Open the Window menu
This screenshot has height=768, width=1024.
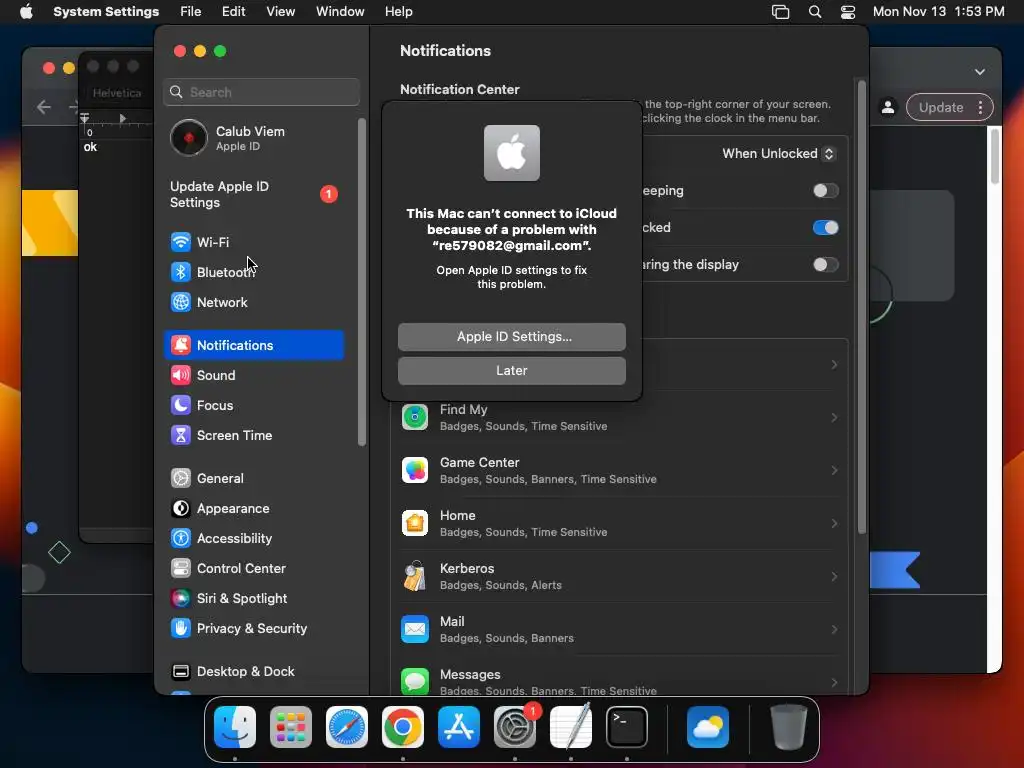340,12
